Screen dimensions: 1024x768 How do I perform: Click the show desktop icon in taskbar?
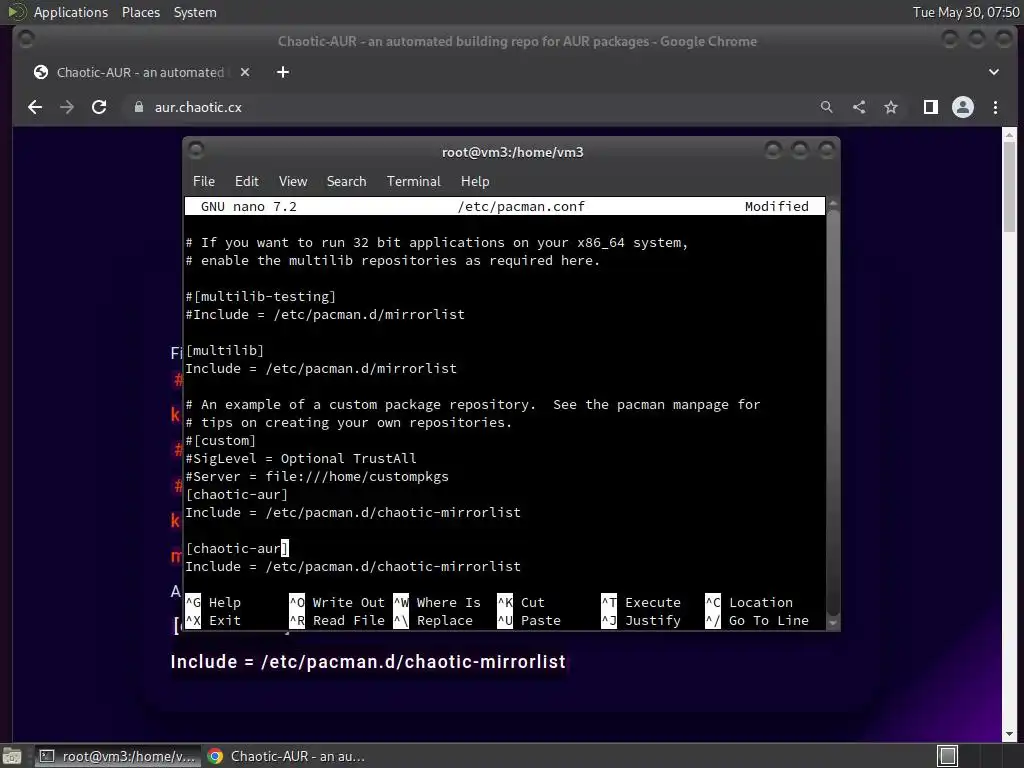pyautogui.click(x=12, y=756)
